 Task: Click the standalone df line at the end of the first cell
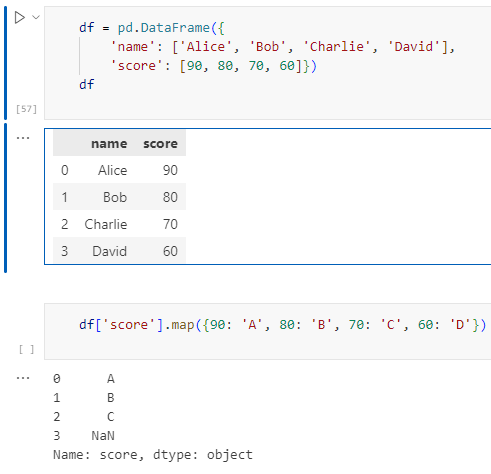coord(87,84)
